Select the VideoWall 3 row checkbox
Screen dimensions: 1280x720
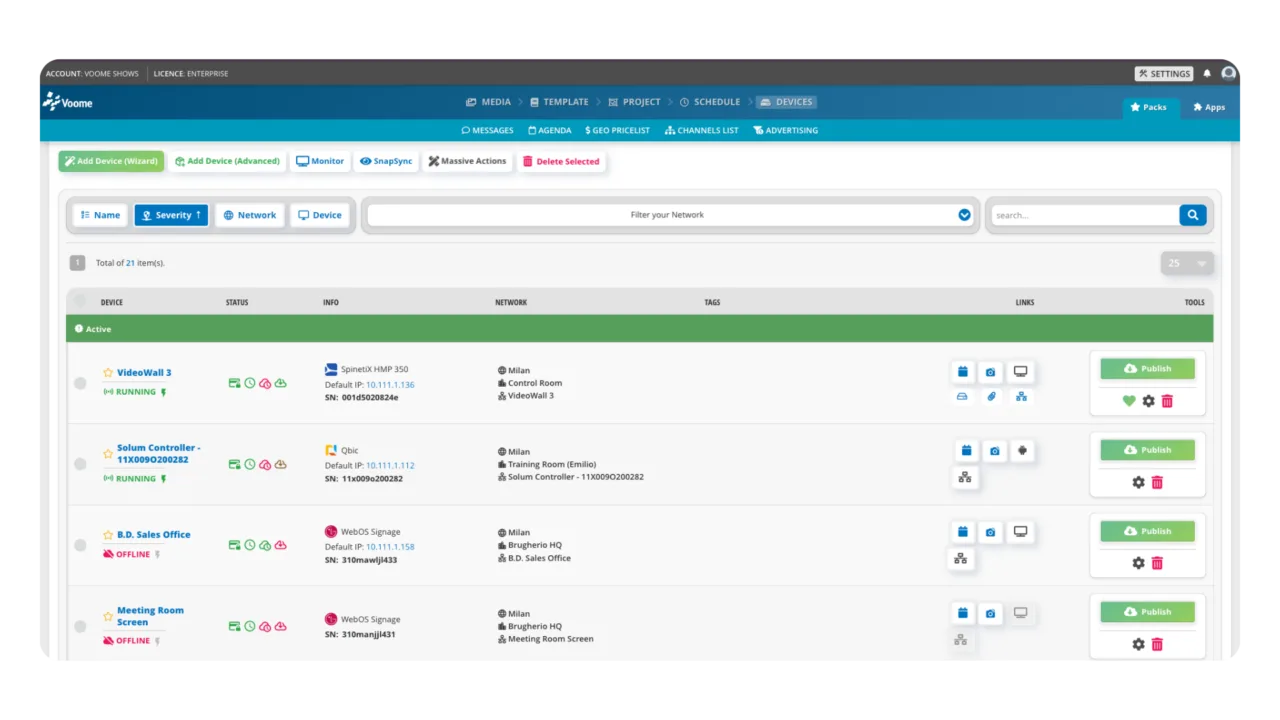pos(80,383)
